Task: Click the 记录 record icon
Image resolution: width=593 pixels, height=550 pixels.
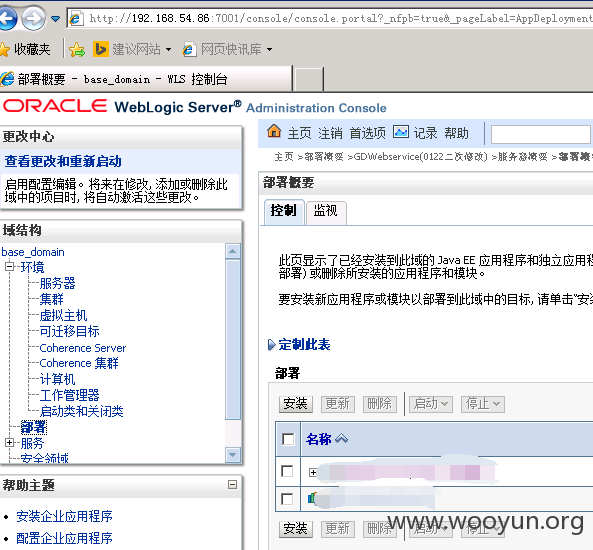Action: pyautogui.click(x=401, y=132)
